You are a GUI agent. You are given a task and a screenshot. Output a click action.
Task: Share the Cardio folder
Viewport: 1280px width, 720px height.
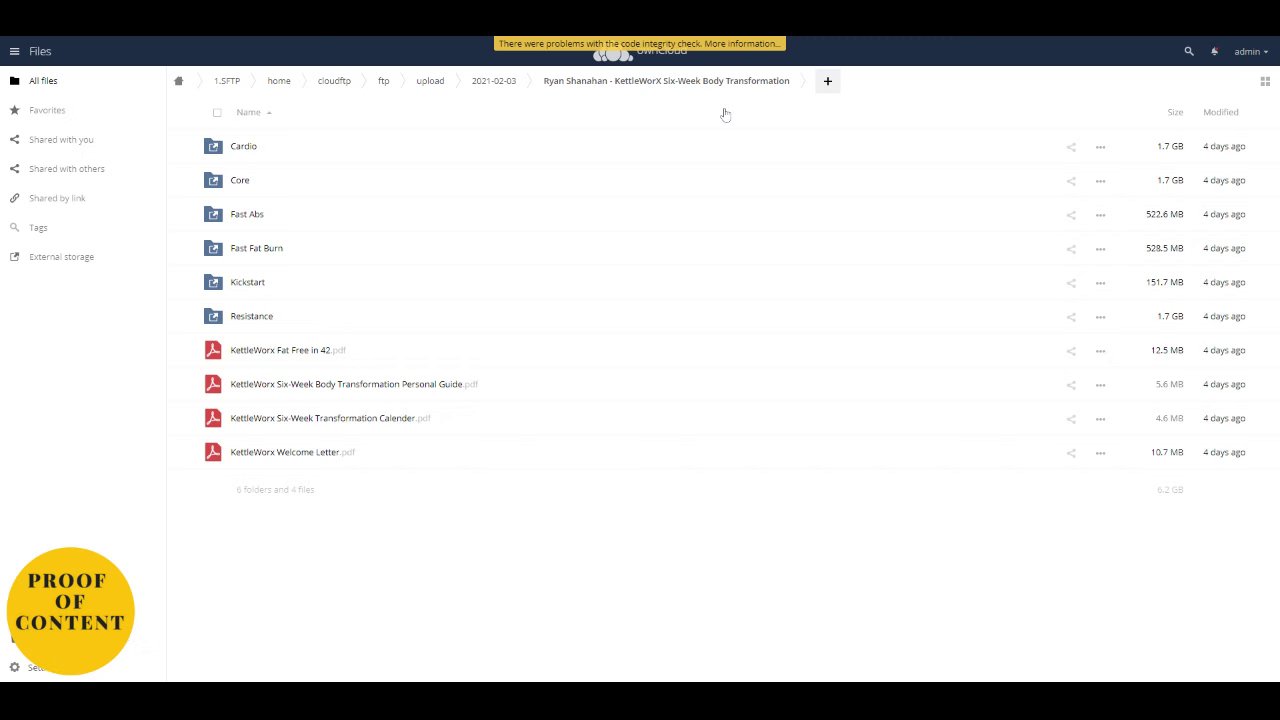tap(1071, 147)
